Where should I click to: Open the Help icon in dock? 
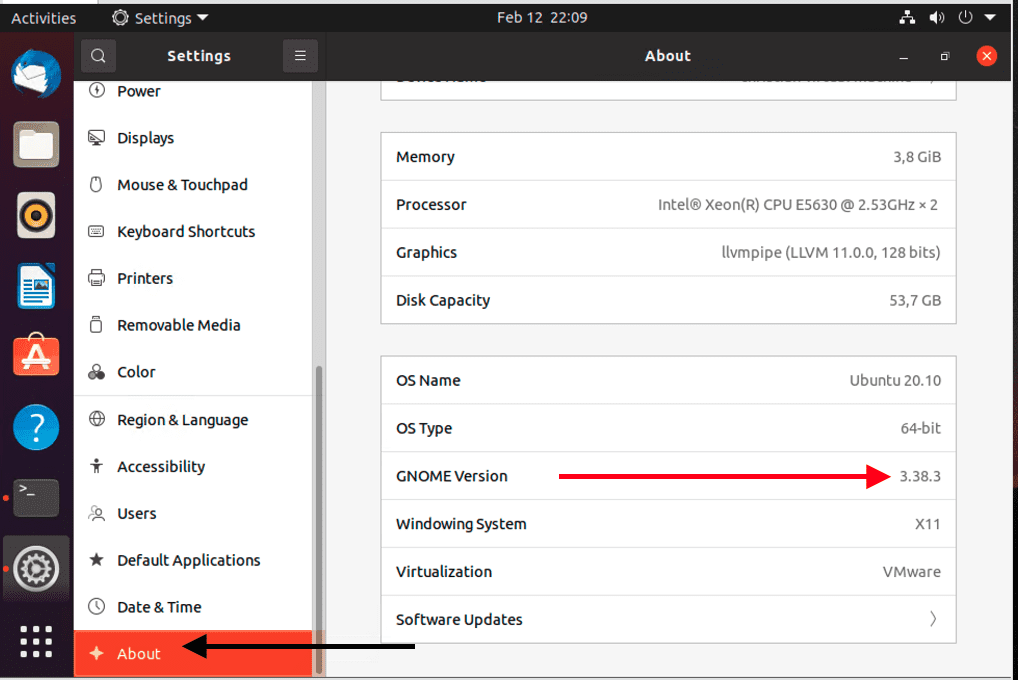(36, 428)
